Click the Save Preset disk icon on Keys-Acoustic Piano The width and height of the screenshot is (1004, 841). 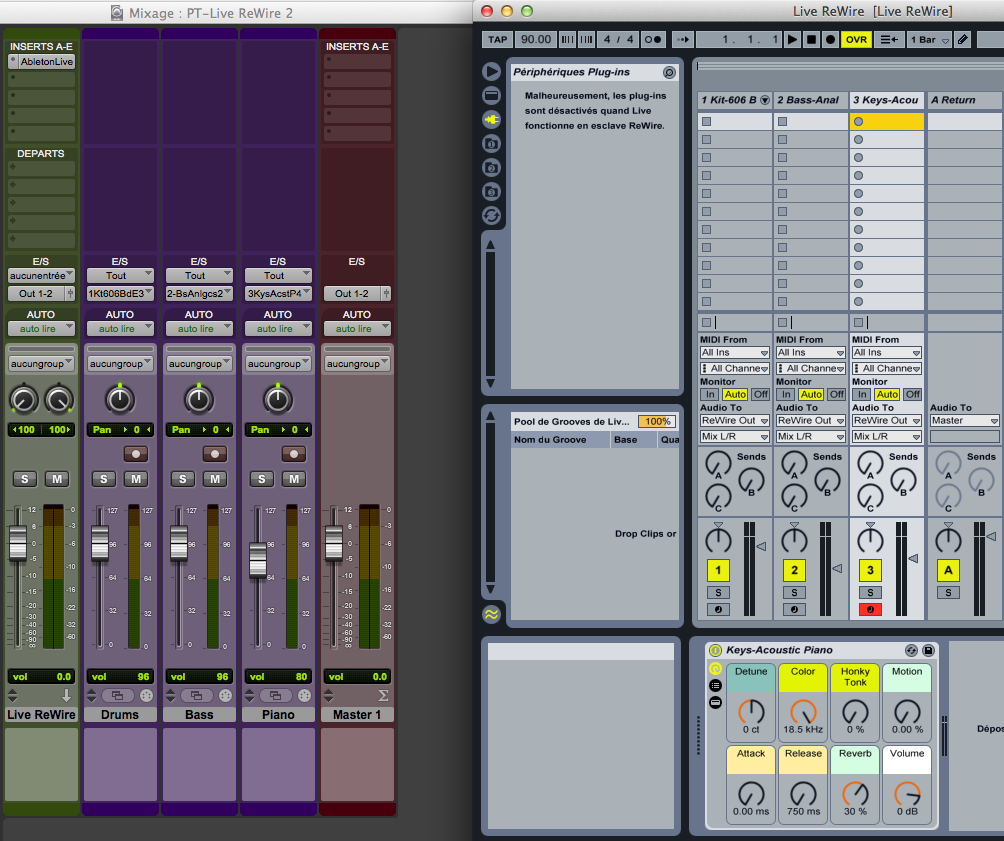pos(928,650)
